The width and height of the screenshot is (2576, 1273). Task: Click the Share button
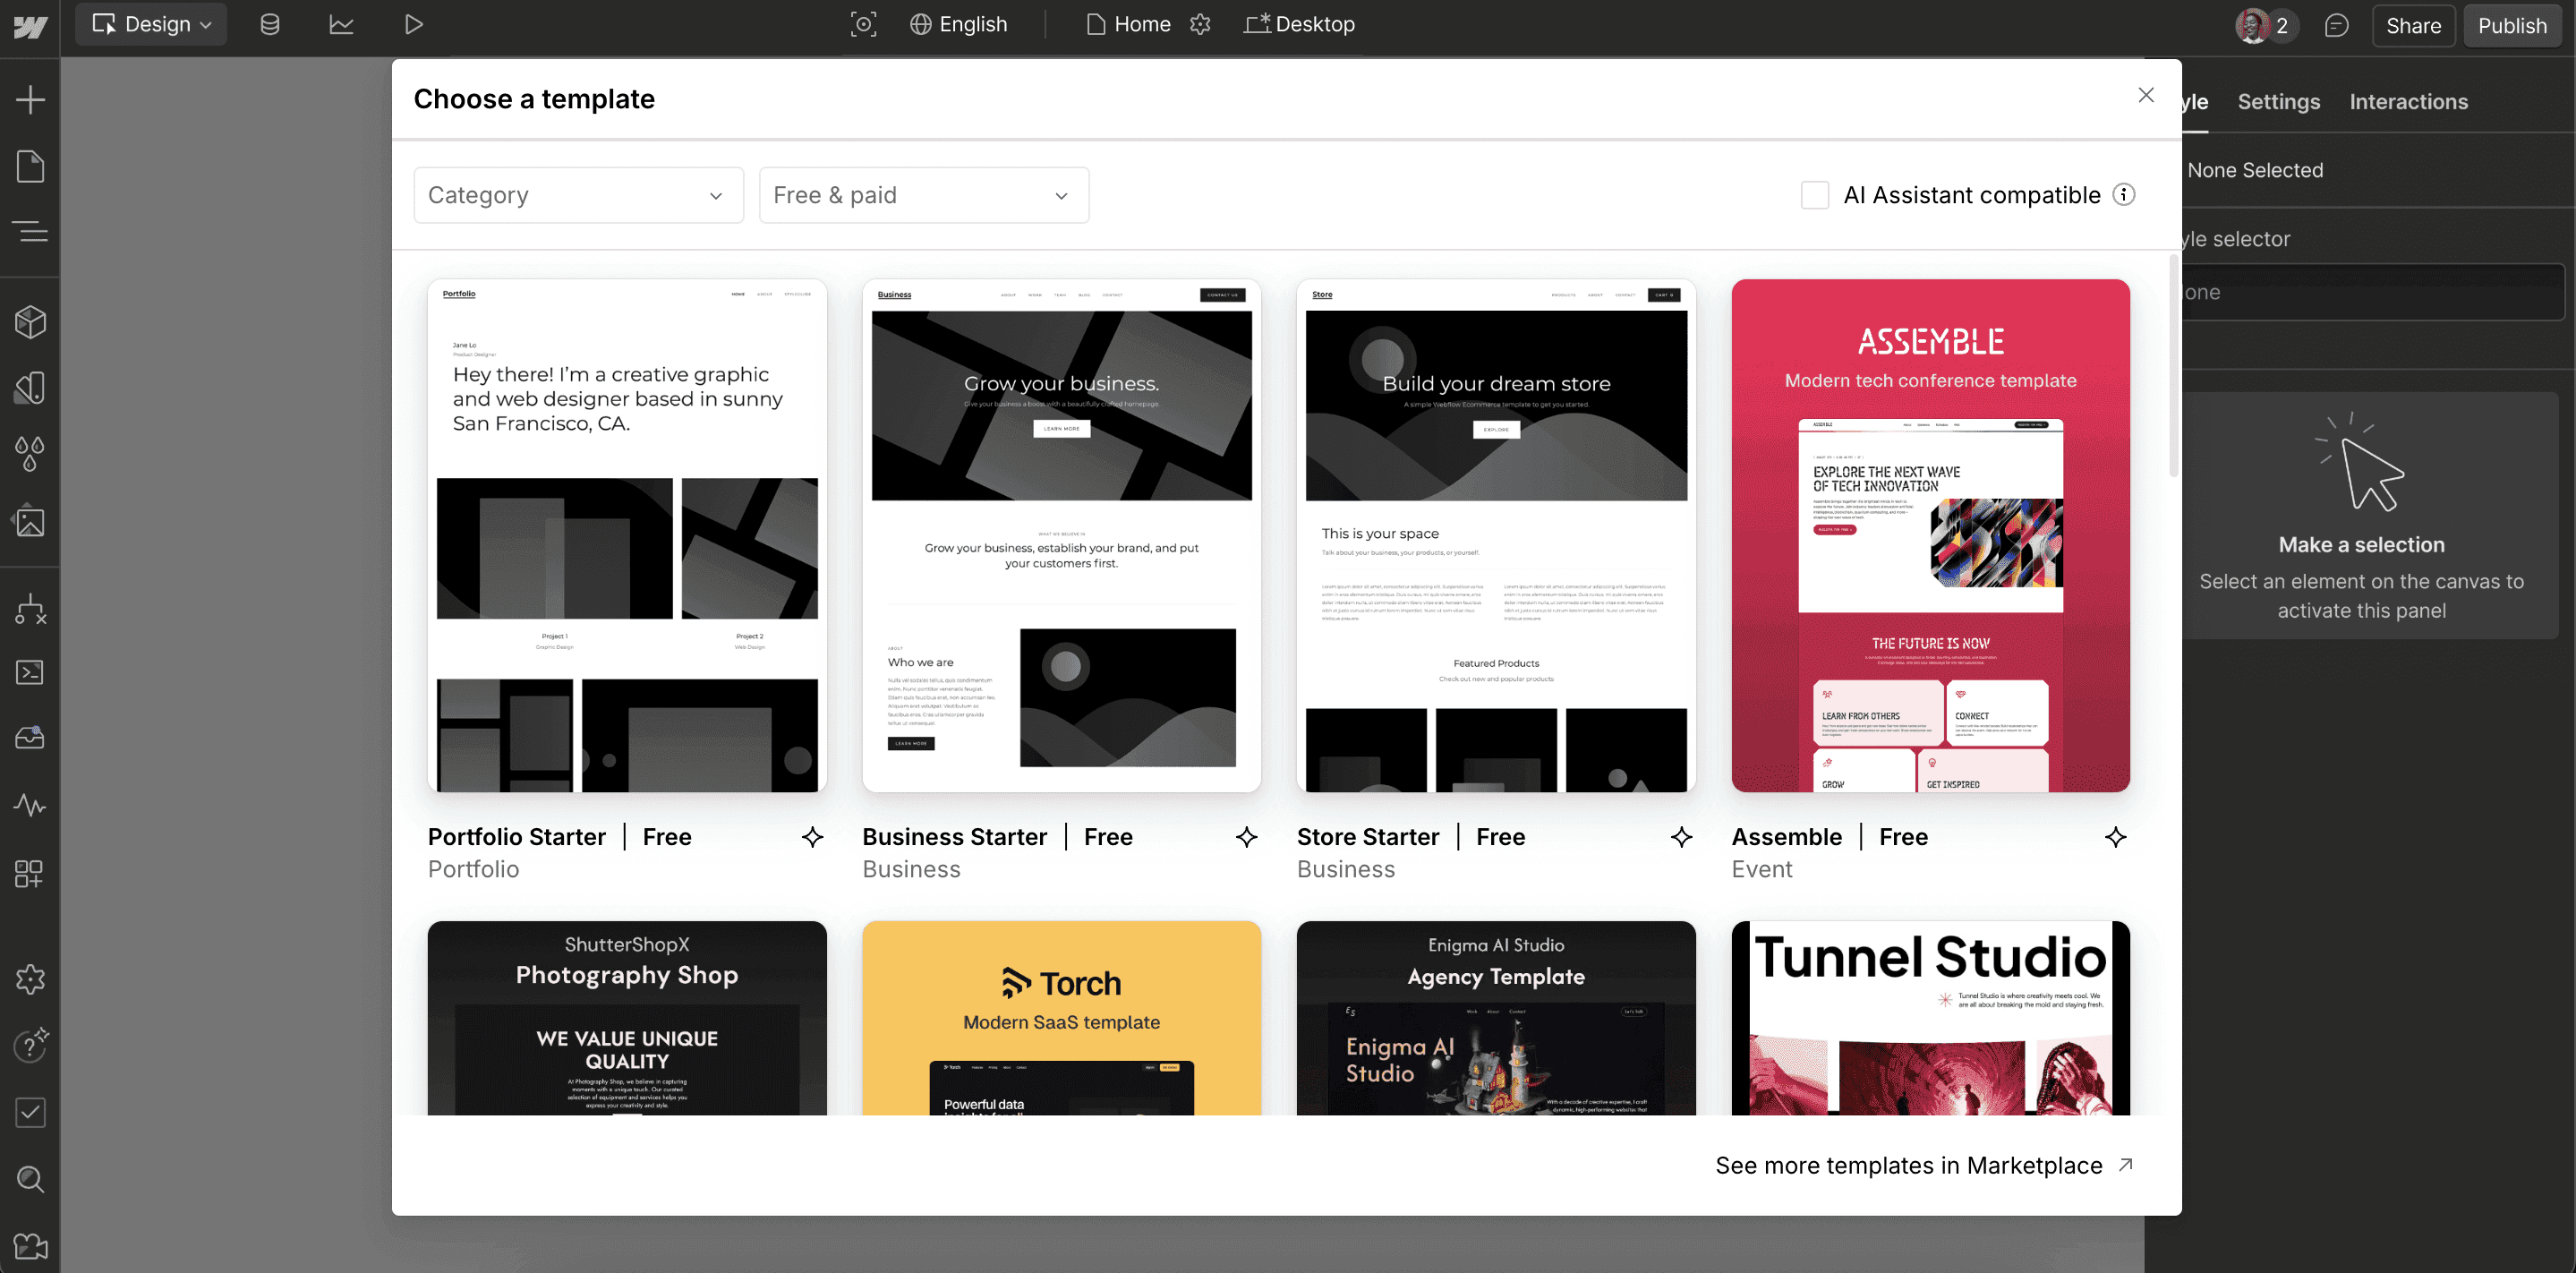[2413, 25]
